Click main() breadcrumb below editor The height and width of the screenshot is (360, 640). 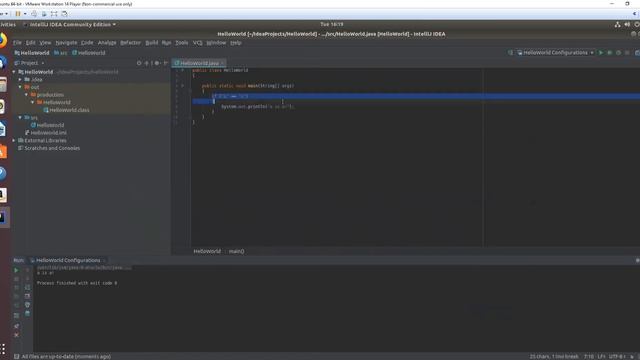pyautogui.click(x=236, y=251)
